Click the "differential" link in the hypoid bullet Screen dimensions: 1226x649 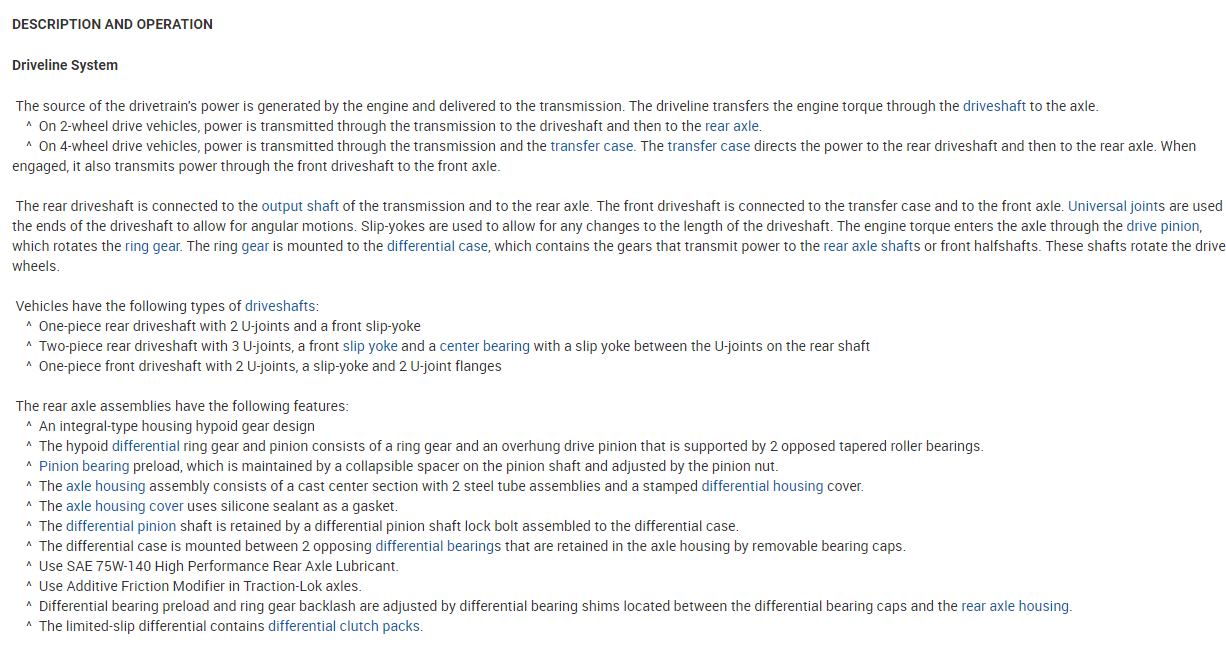coord(146,446)
